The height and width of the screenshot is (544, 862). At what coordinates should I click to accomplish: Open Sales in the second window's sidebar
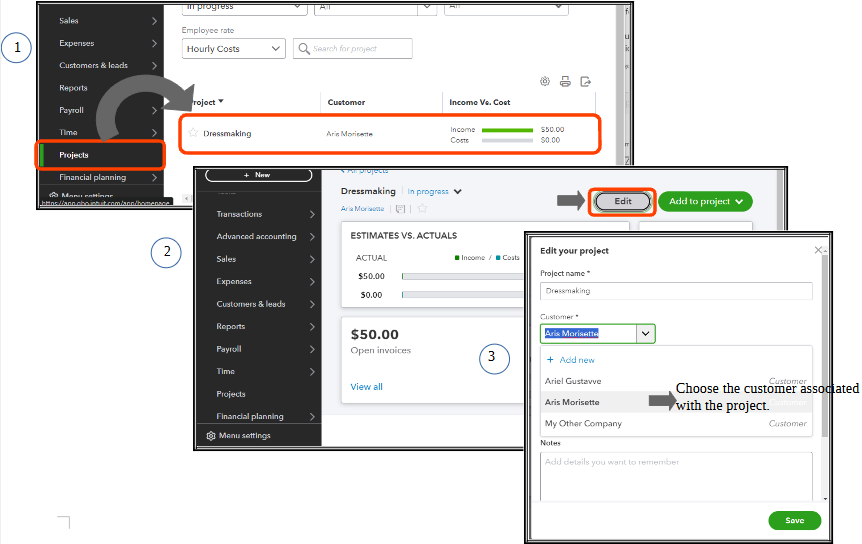(226, 259)
